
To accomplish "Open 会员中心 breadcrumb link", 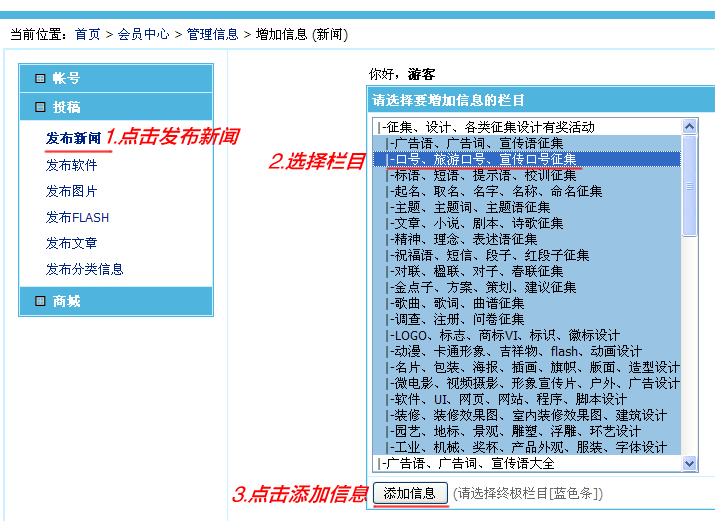I will pos(143,34).
